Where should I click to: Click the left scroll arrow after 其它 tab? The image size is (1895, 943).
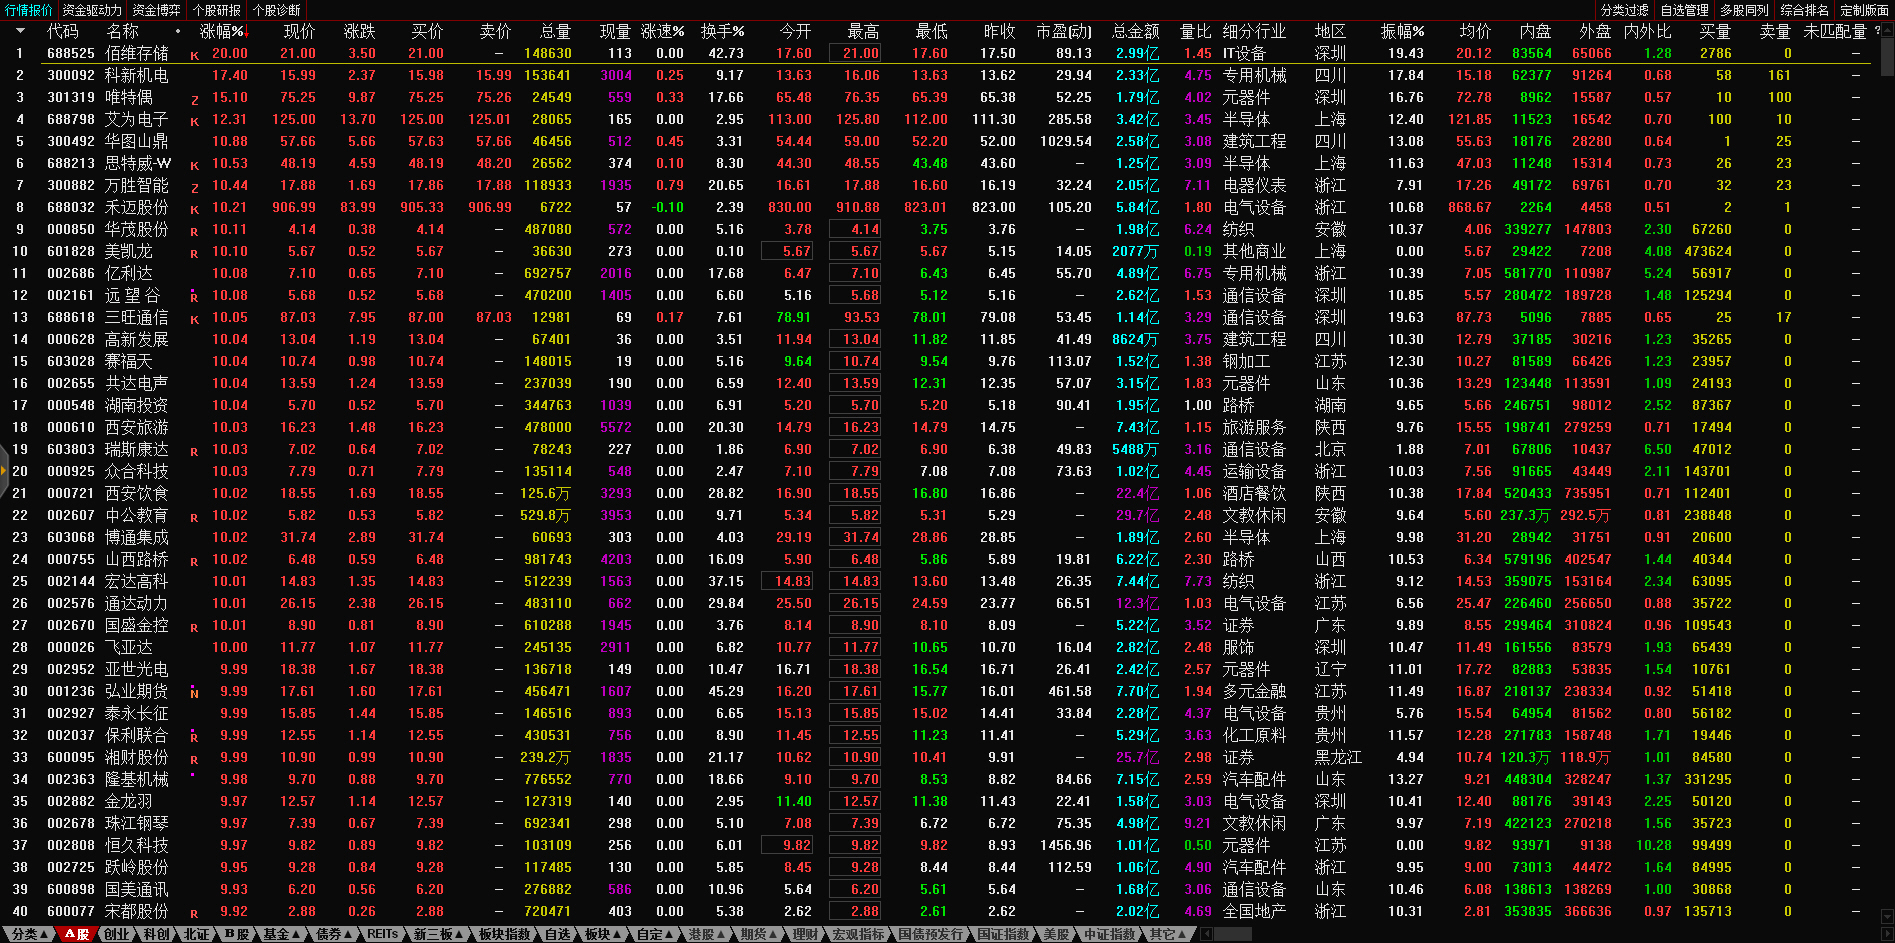pos(1206,934)
